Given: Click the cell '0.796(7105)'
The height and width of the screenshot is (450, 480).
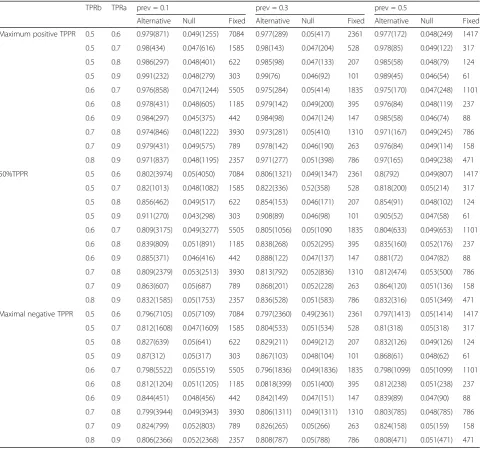Looking at the screenshot, I should pyautogui.click(x=155, y=314).
